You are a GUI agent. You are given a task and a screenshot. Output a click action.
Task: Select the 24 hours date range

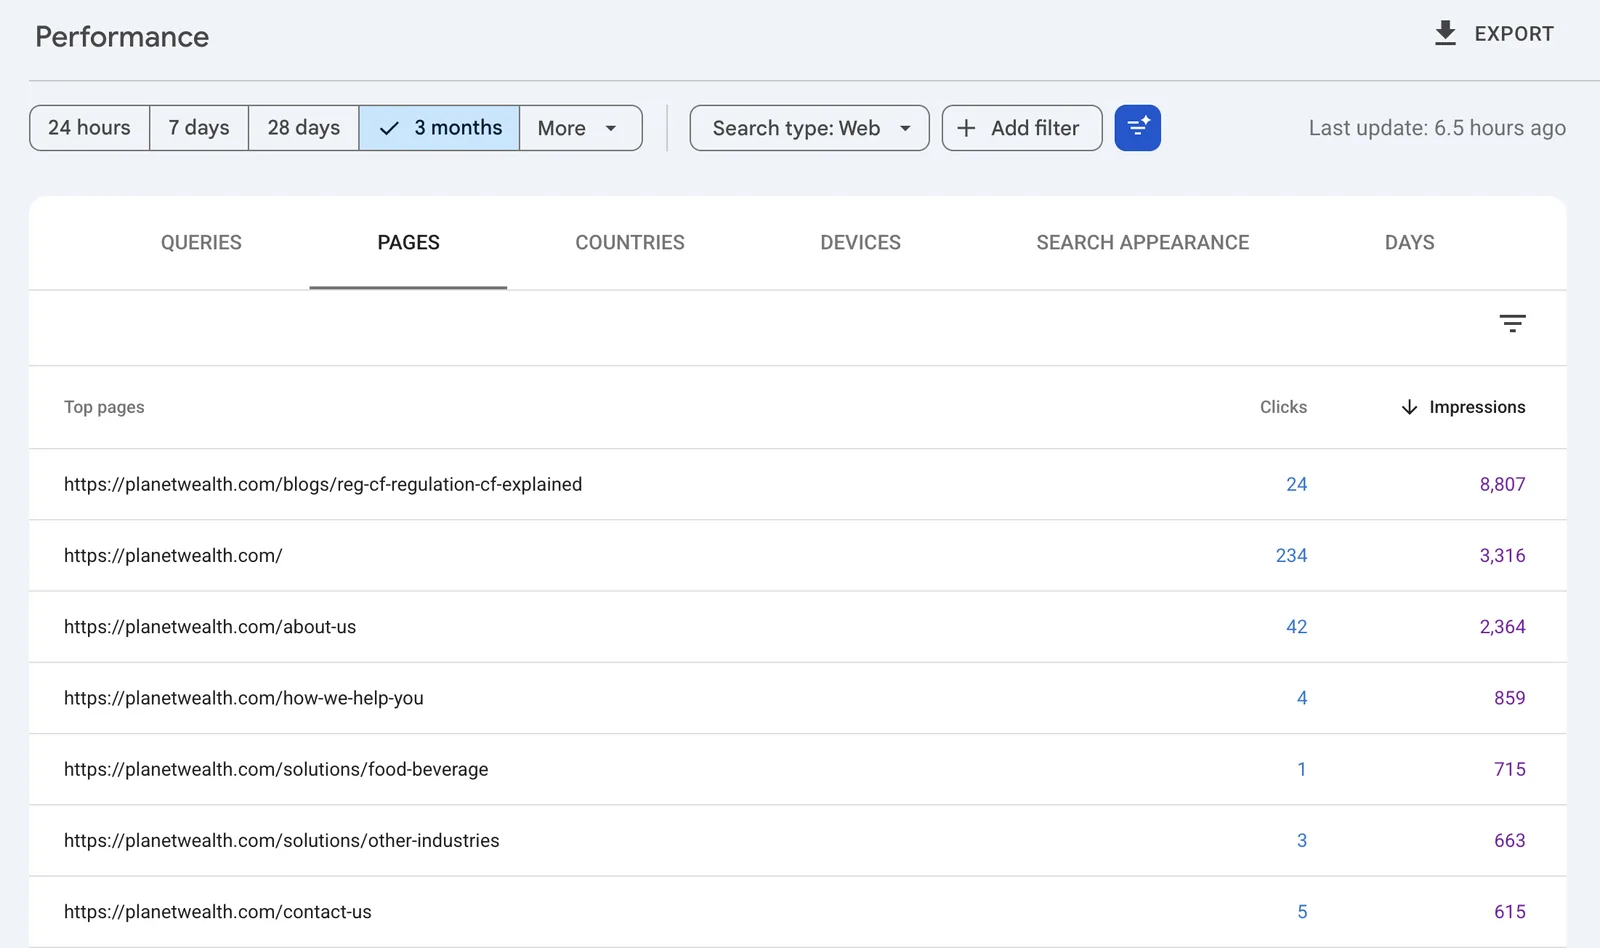90,128
